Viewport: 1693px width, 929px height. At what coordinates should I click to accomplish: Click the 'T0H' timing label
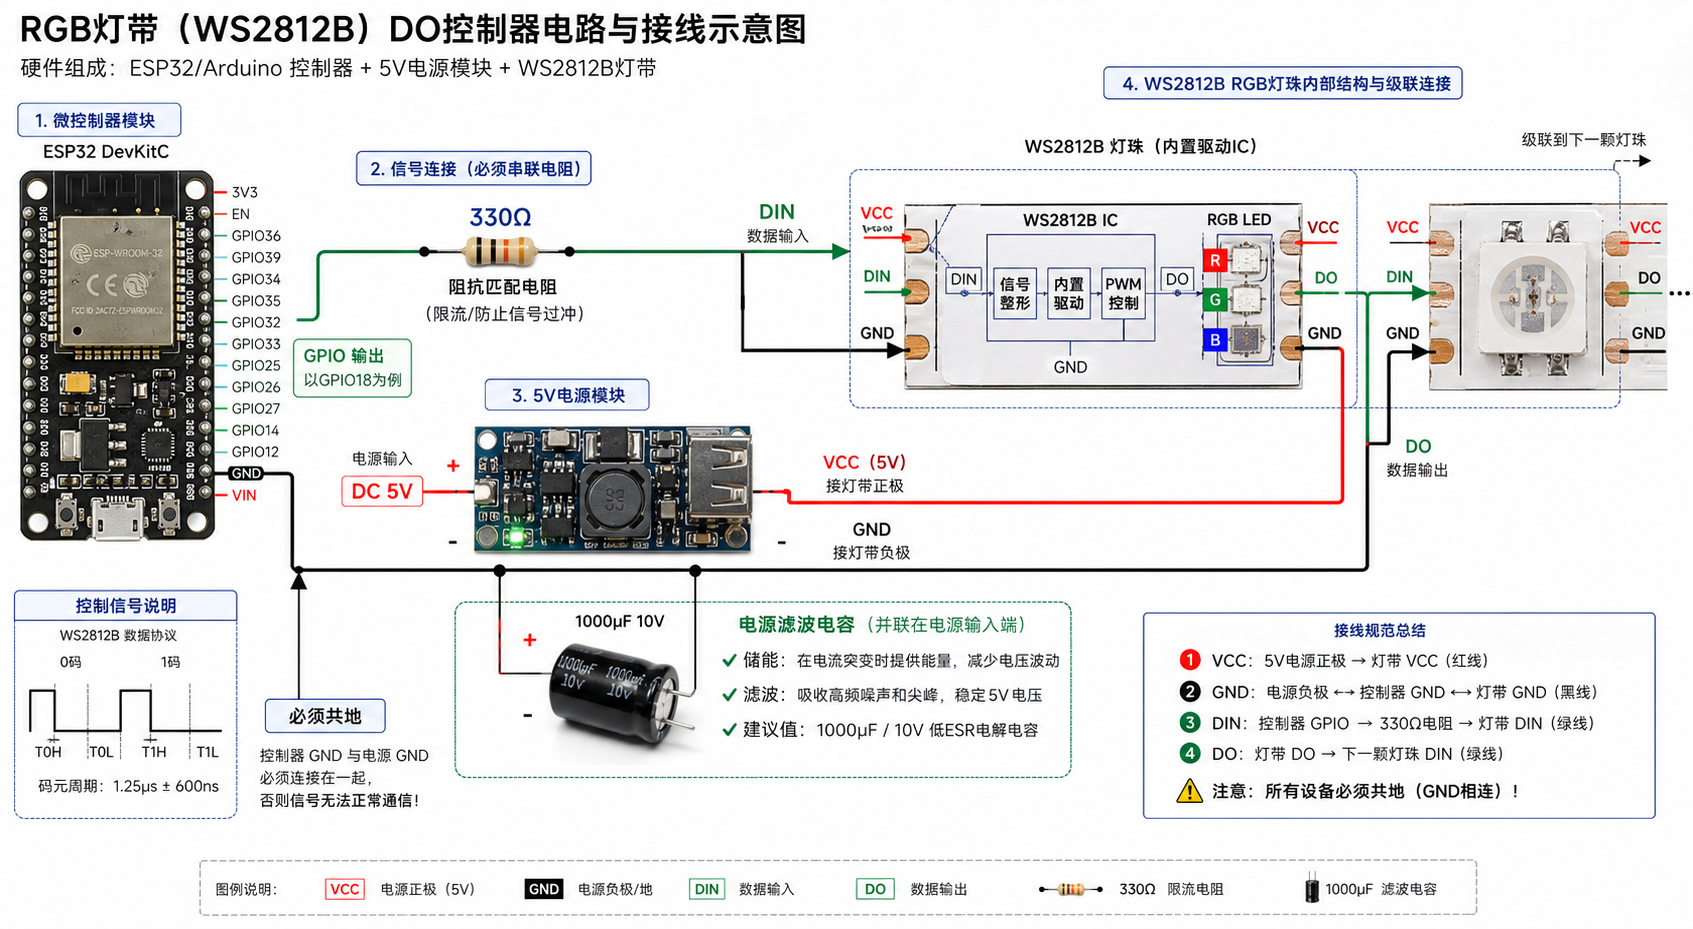(x=48, y=752)
